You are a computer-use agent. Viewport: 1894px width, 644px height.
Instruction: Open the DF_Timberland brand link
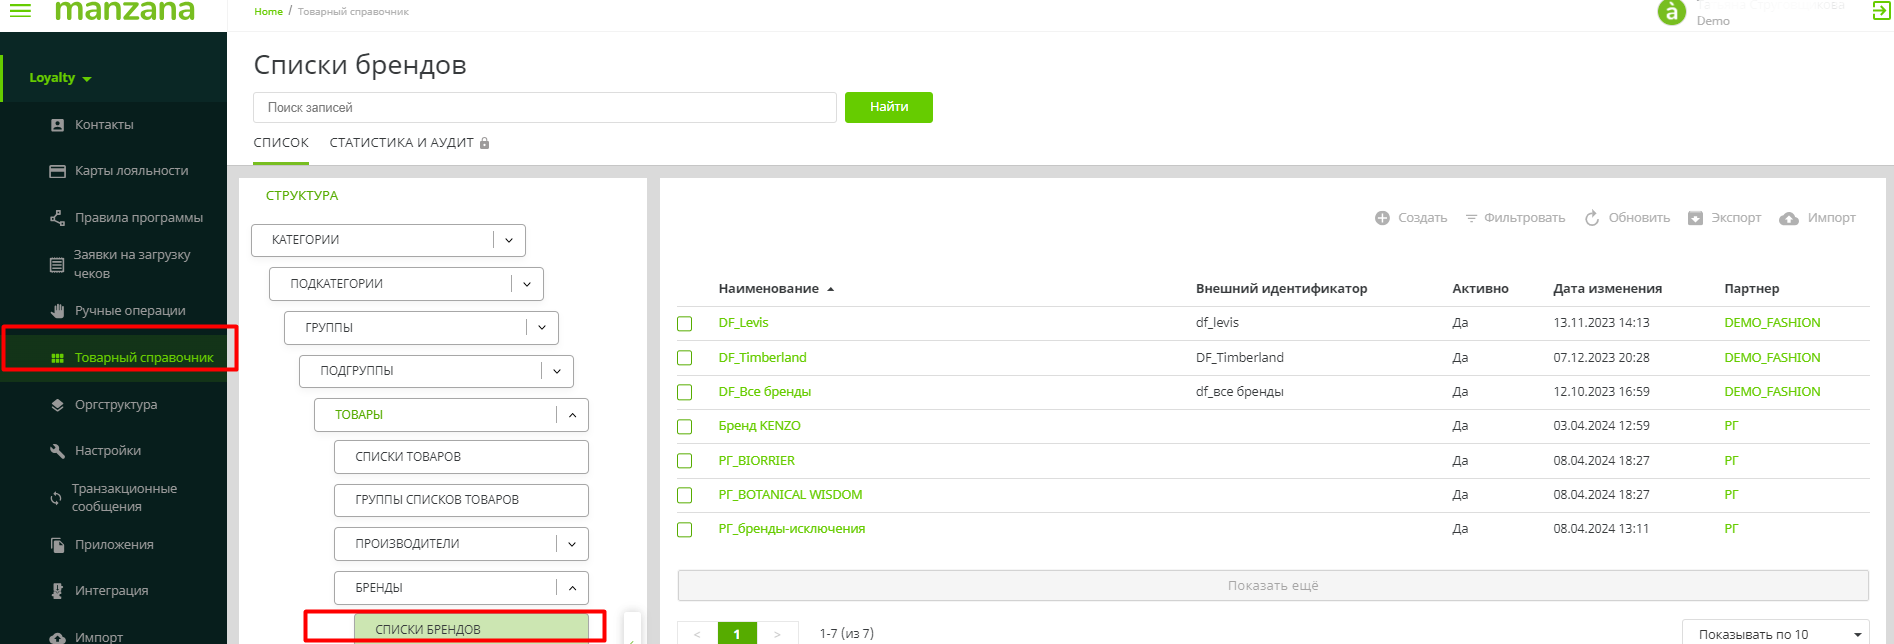pos(762,358)
